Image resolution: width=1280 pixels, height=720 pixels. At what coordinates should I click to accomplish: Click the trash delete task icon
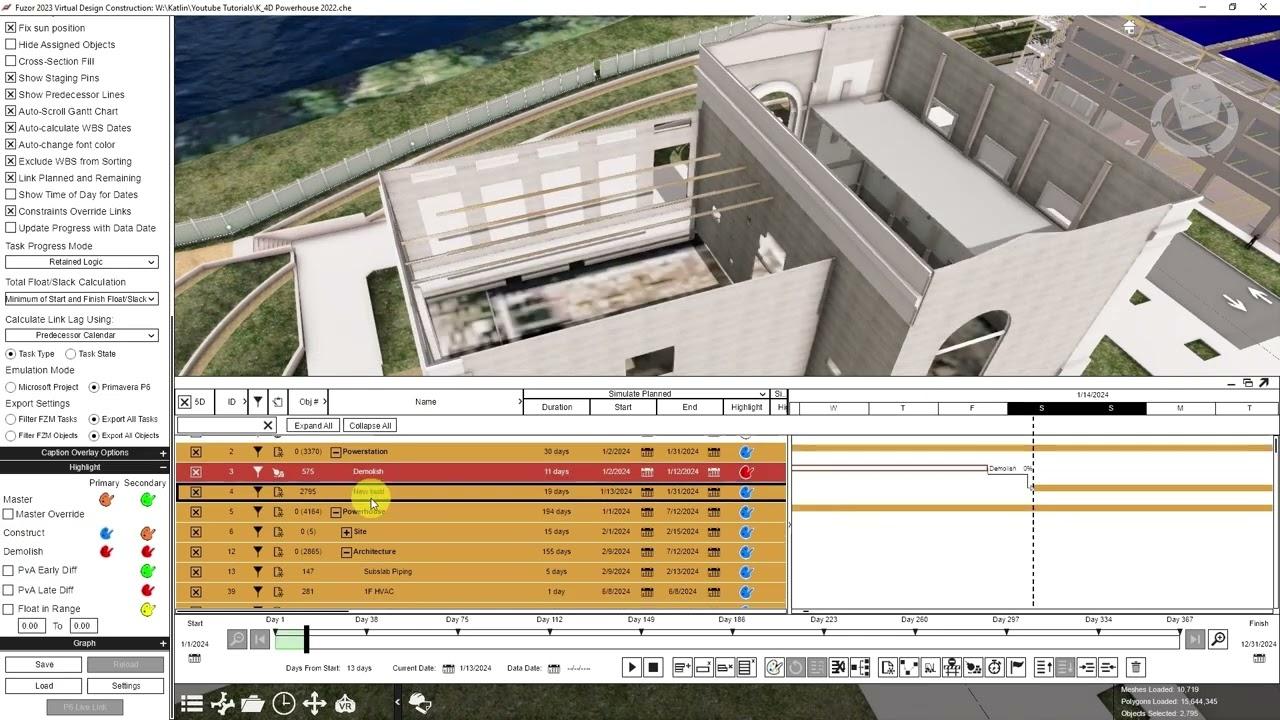1135,667
